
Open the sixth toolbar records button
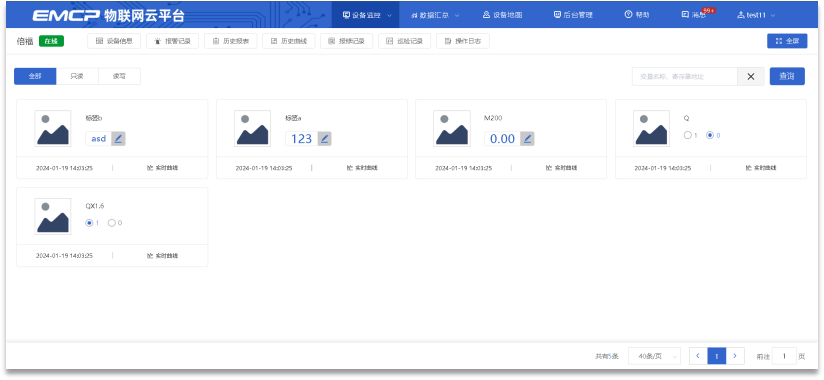(405, 41)
